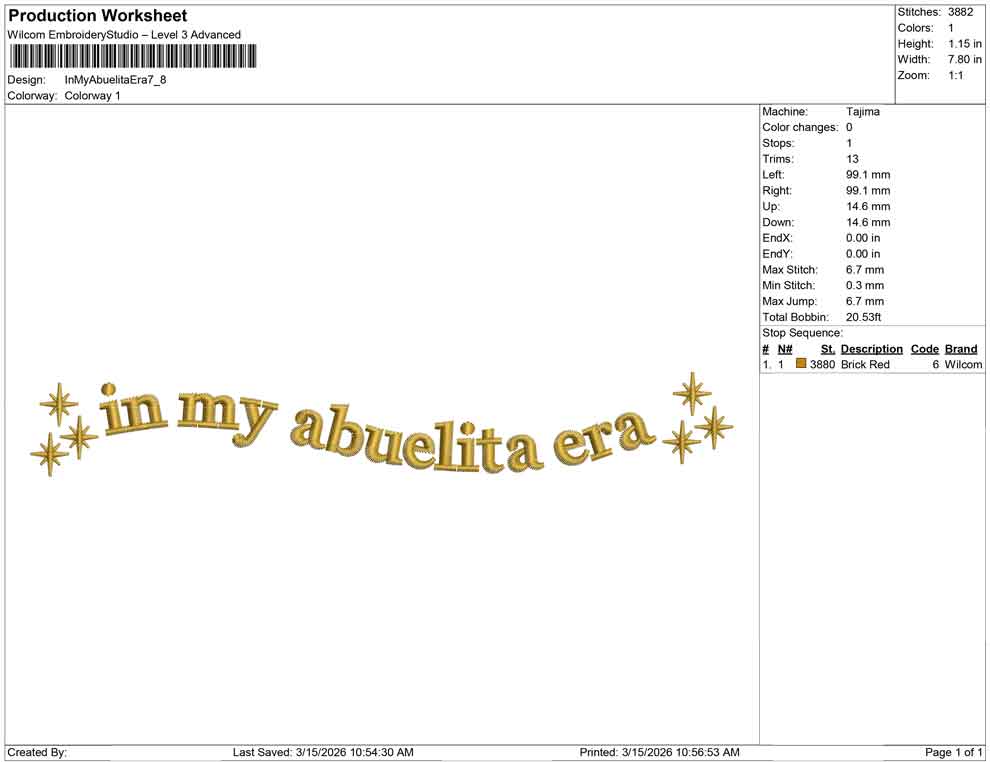Image resolution: width=990 pixels, height=762 pixels.
Task: Click the 'Code' column header
Action: pyautogui.click(x=924, y=349)
